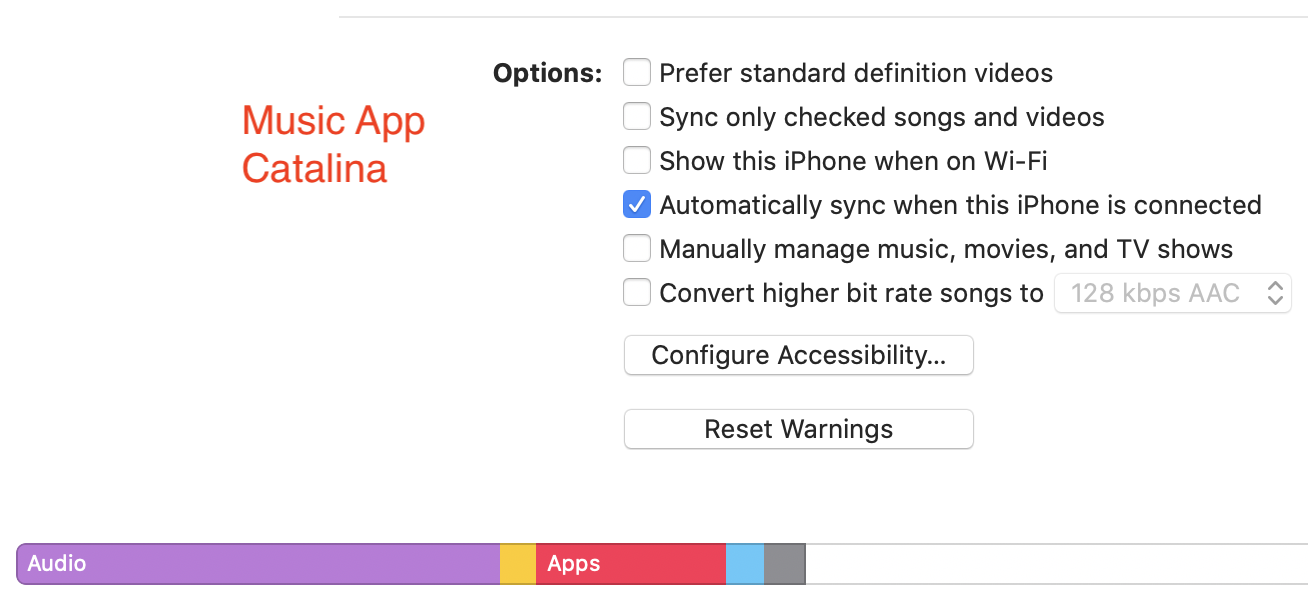1308x610 pixels.
Task: Uncheck Automatically sync when this iPhone is connected
Action: (x=637, y=205)
